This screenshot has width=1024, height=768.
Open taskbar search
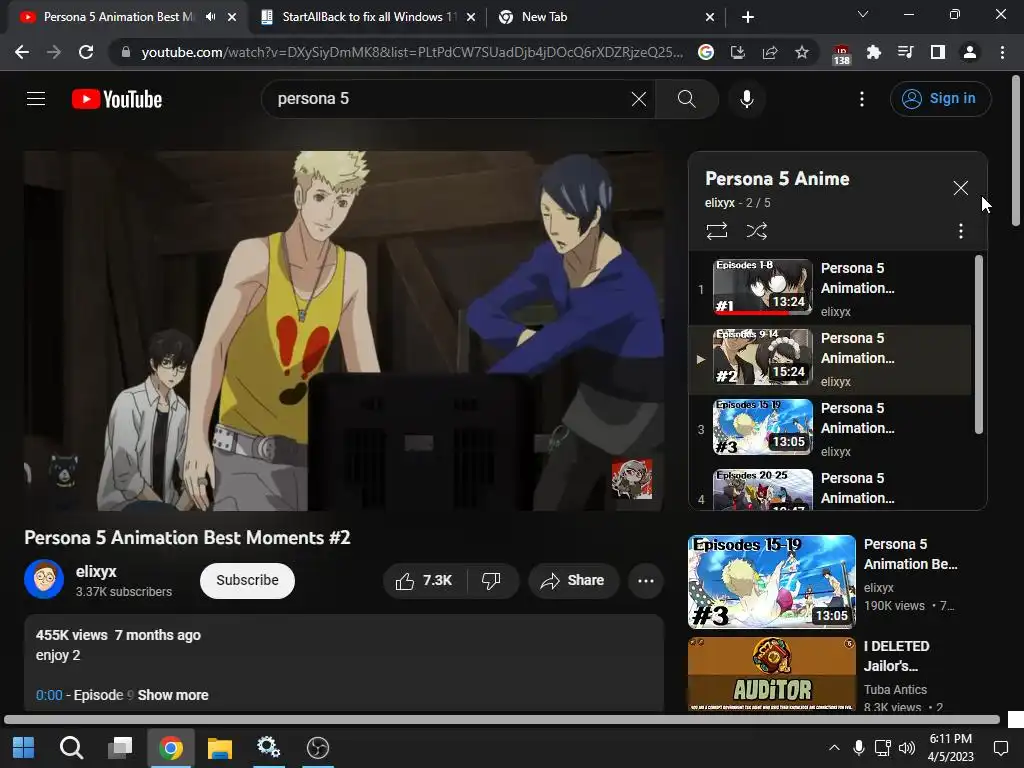tap(71, 748)
